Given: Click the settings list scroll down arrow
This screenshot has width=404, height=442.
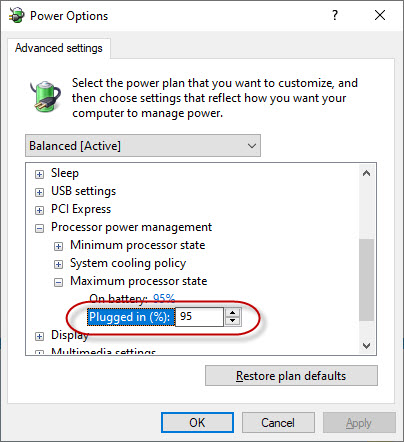Looking at the screenshot, I should [x=367, y=346].
